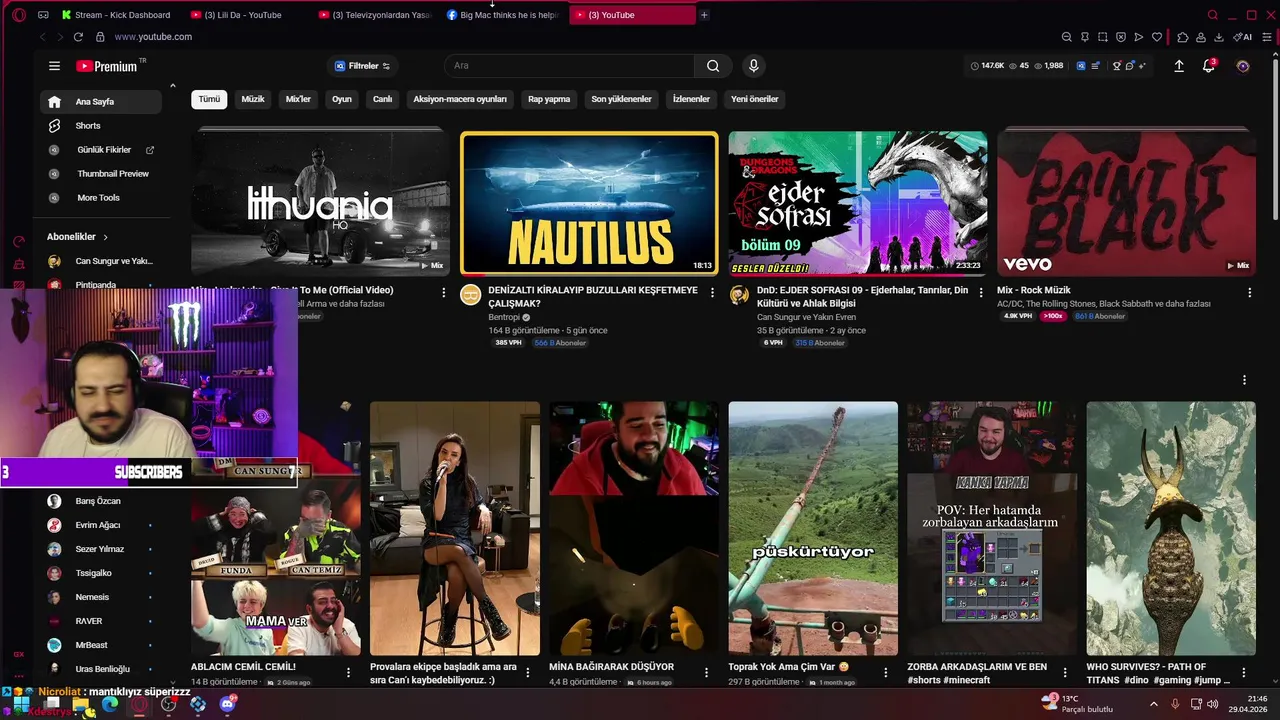Select the Müzik filter chip
Screen dimensions: 1280x720
tap(253, 99)
